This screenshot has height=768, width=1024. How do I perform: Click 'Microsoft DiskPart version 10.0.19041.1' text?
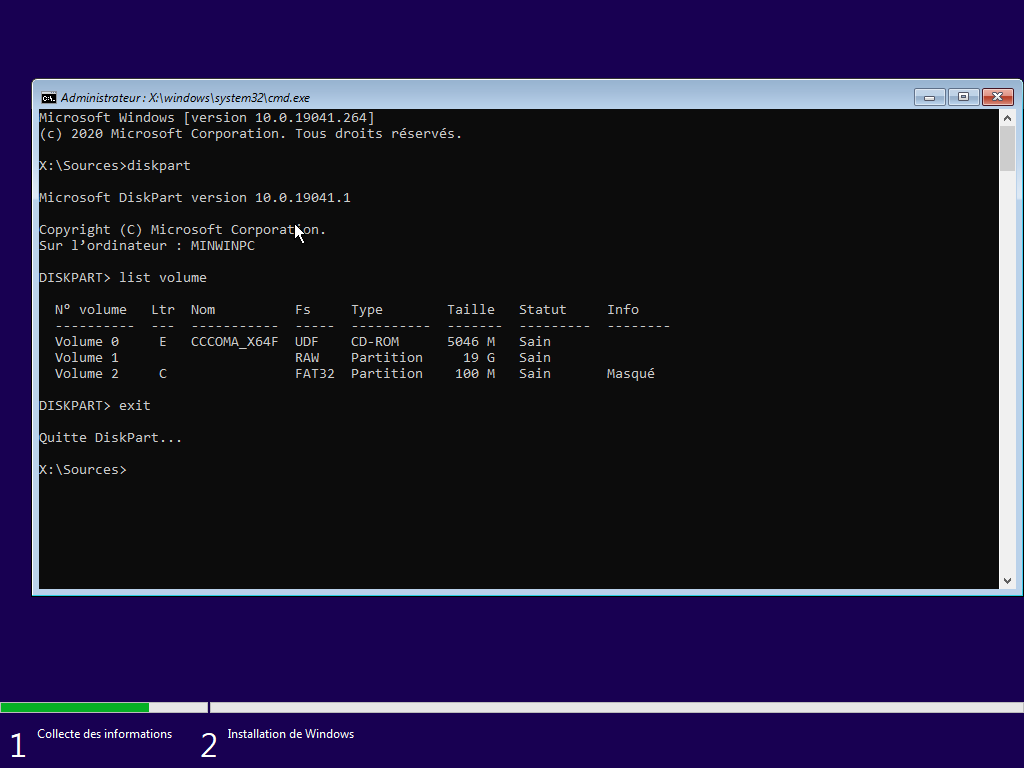tap(195, 198)
